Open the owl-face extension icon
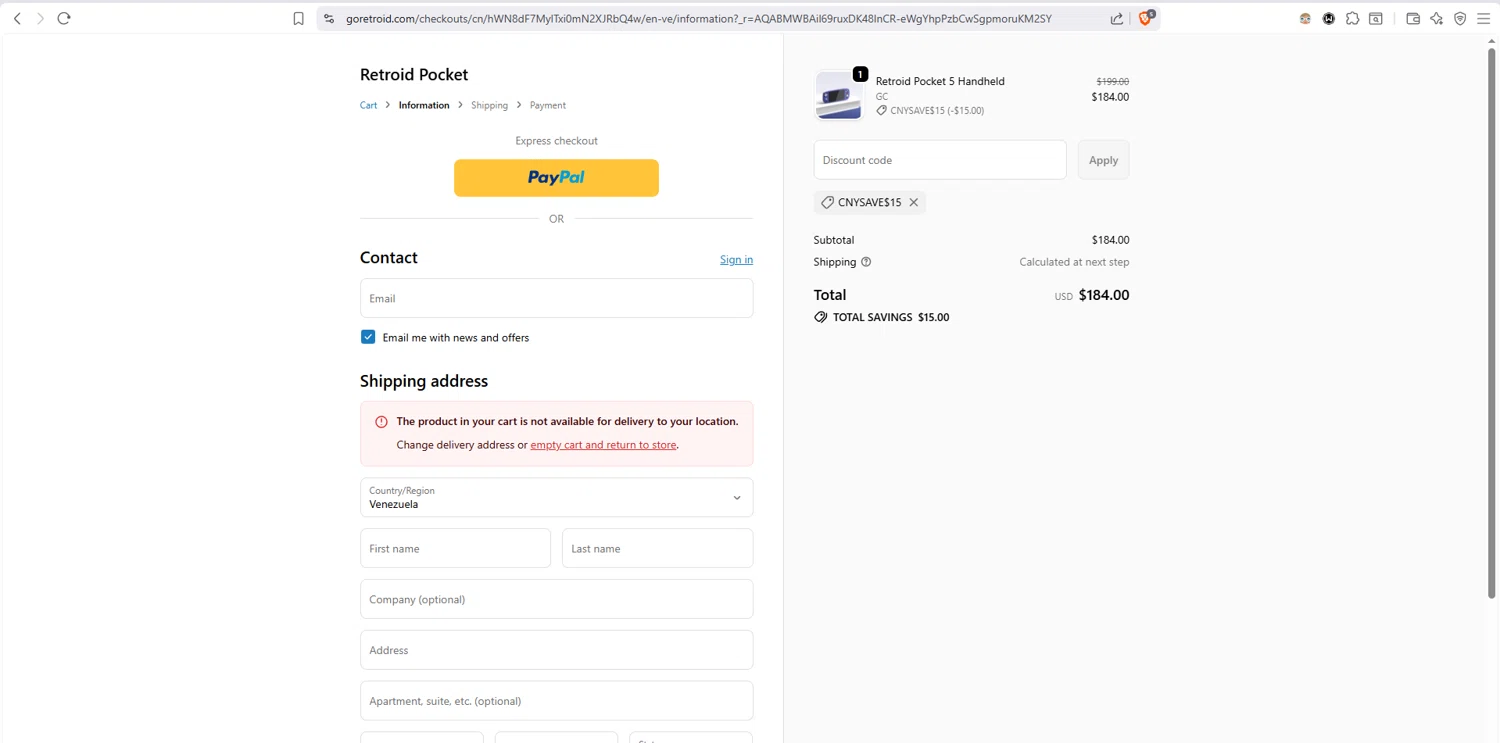 (1305, 18)
